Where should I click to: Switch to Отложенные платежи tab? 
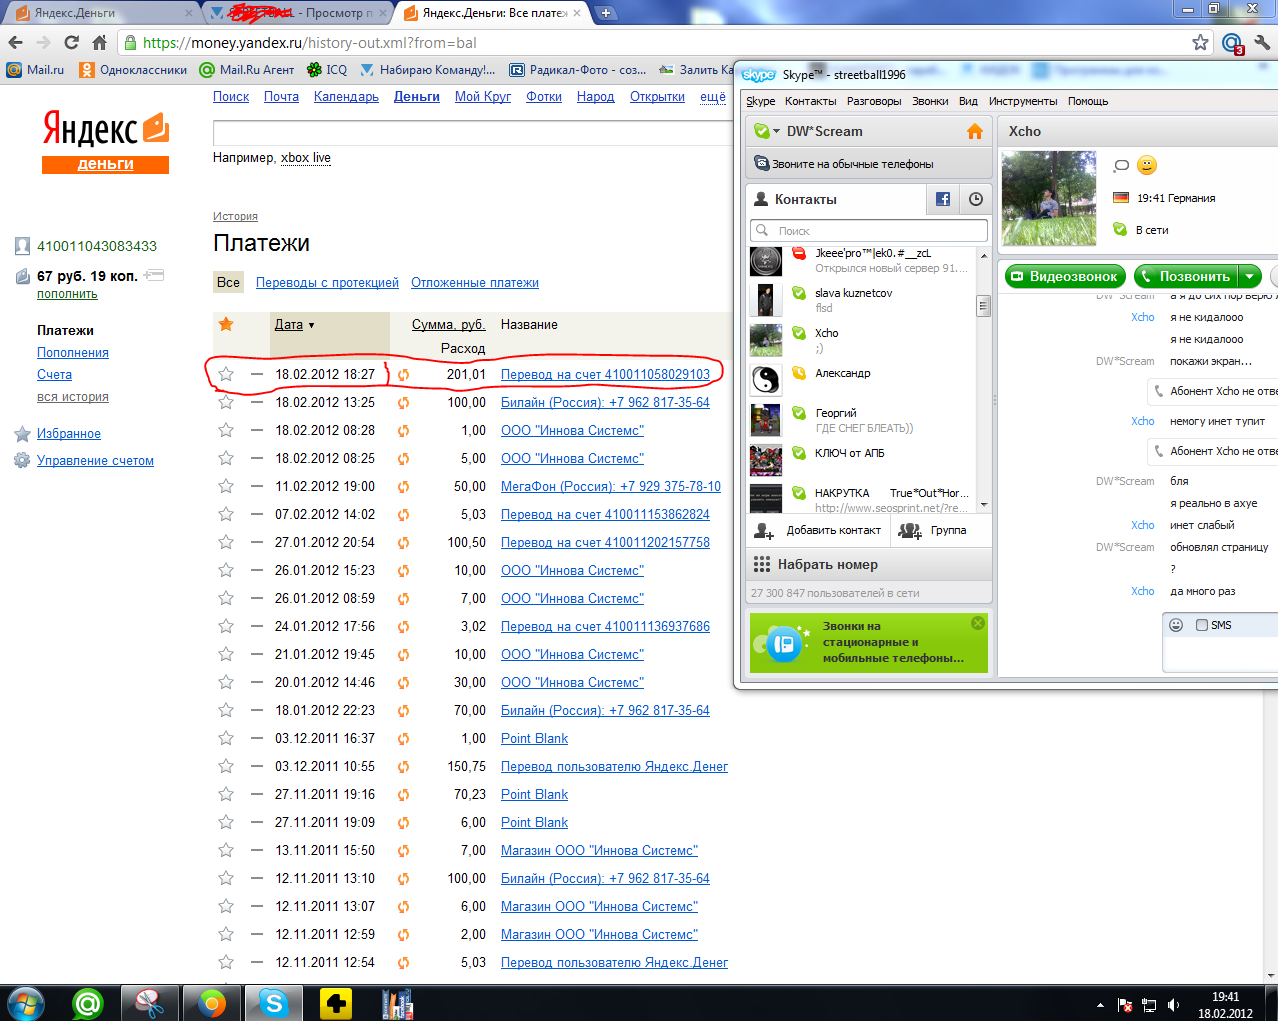(475, 283)
